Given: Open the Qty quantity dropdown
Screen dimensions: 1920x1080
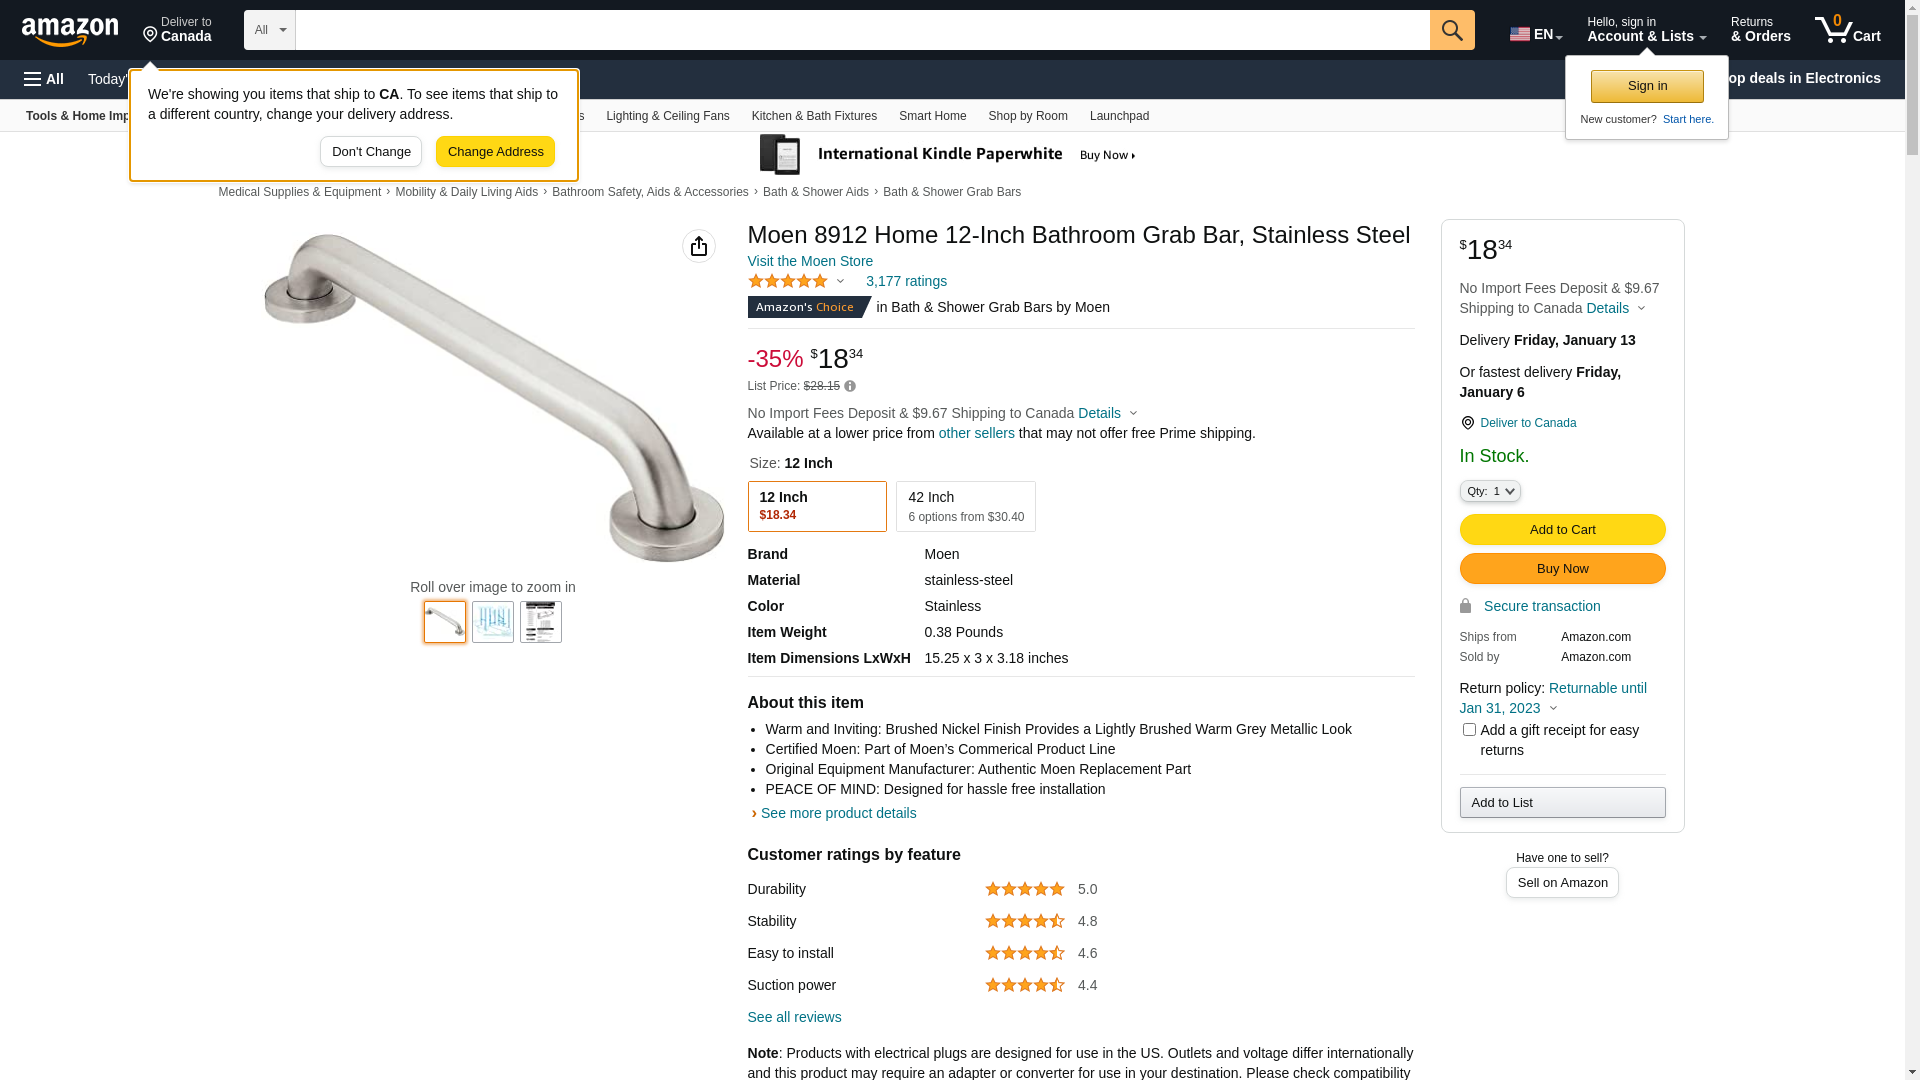Looking at the screenshot, I should point(1490,491).
